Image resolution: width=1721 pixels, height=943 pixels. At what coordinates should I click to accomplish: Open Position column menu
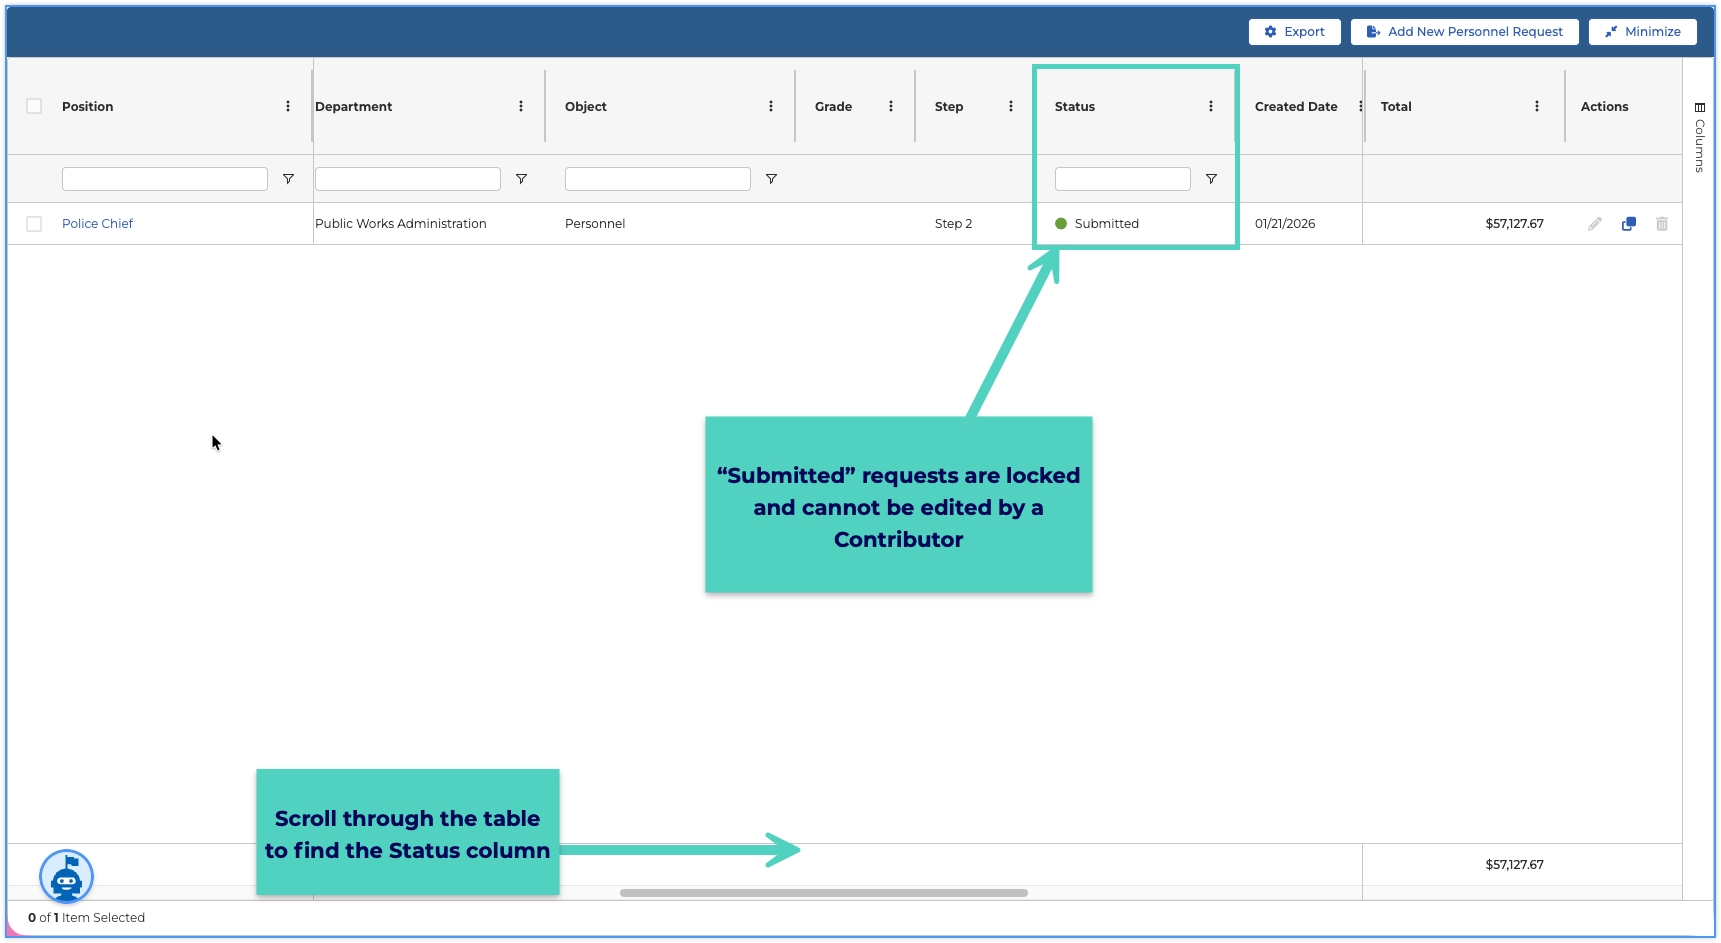288,106
